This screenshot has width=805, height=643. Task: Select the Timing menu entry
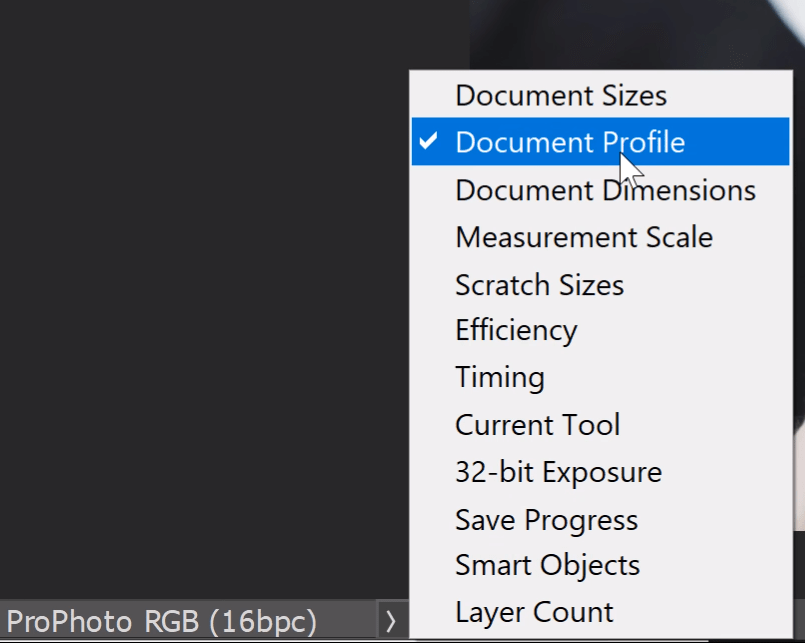coord(500,378)
